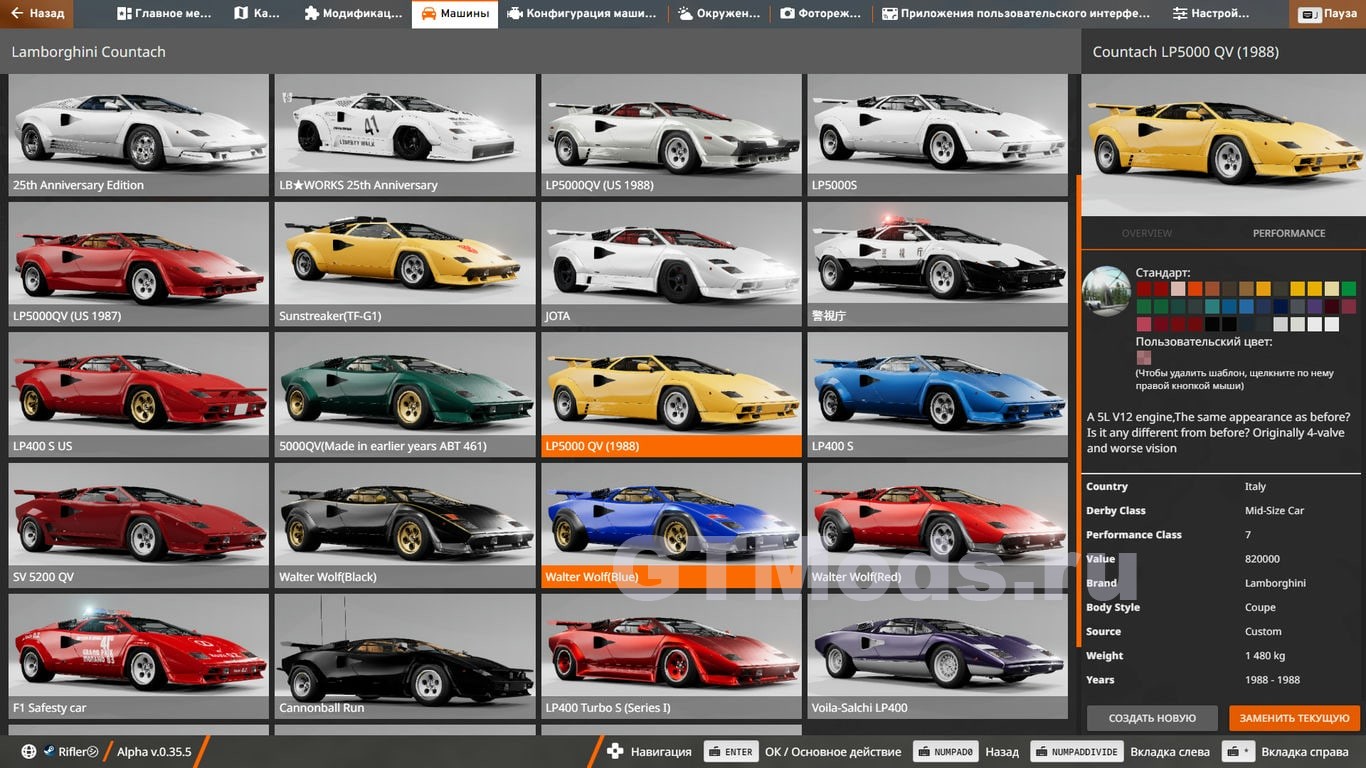Open the map tab with map icon
Image resolution: width=1366 pixels, height=768 pixels.
tap(257, 14)
